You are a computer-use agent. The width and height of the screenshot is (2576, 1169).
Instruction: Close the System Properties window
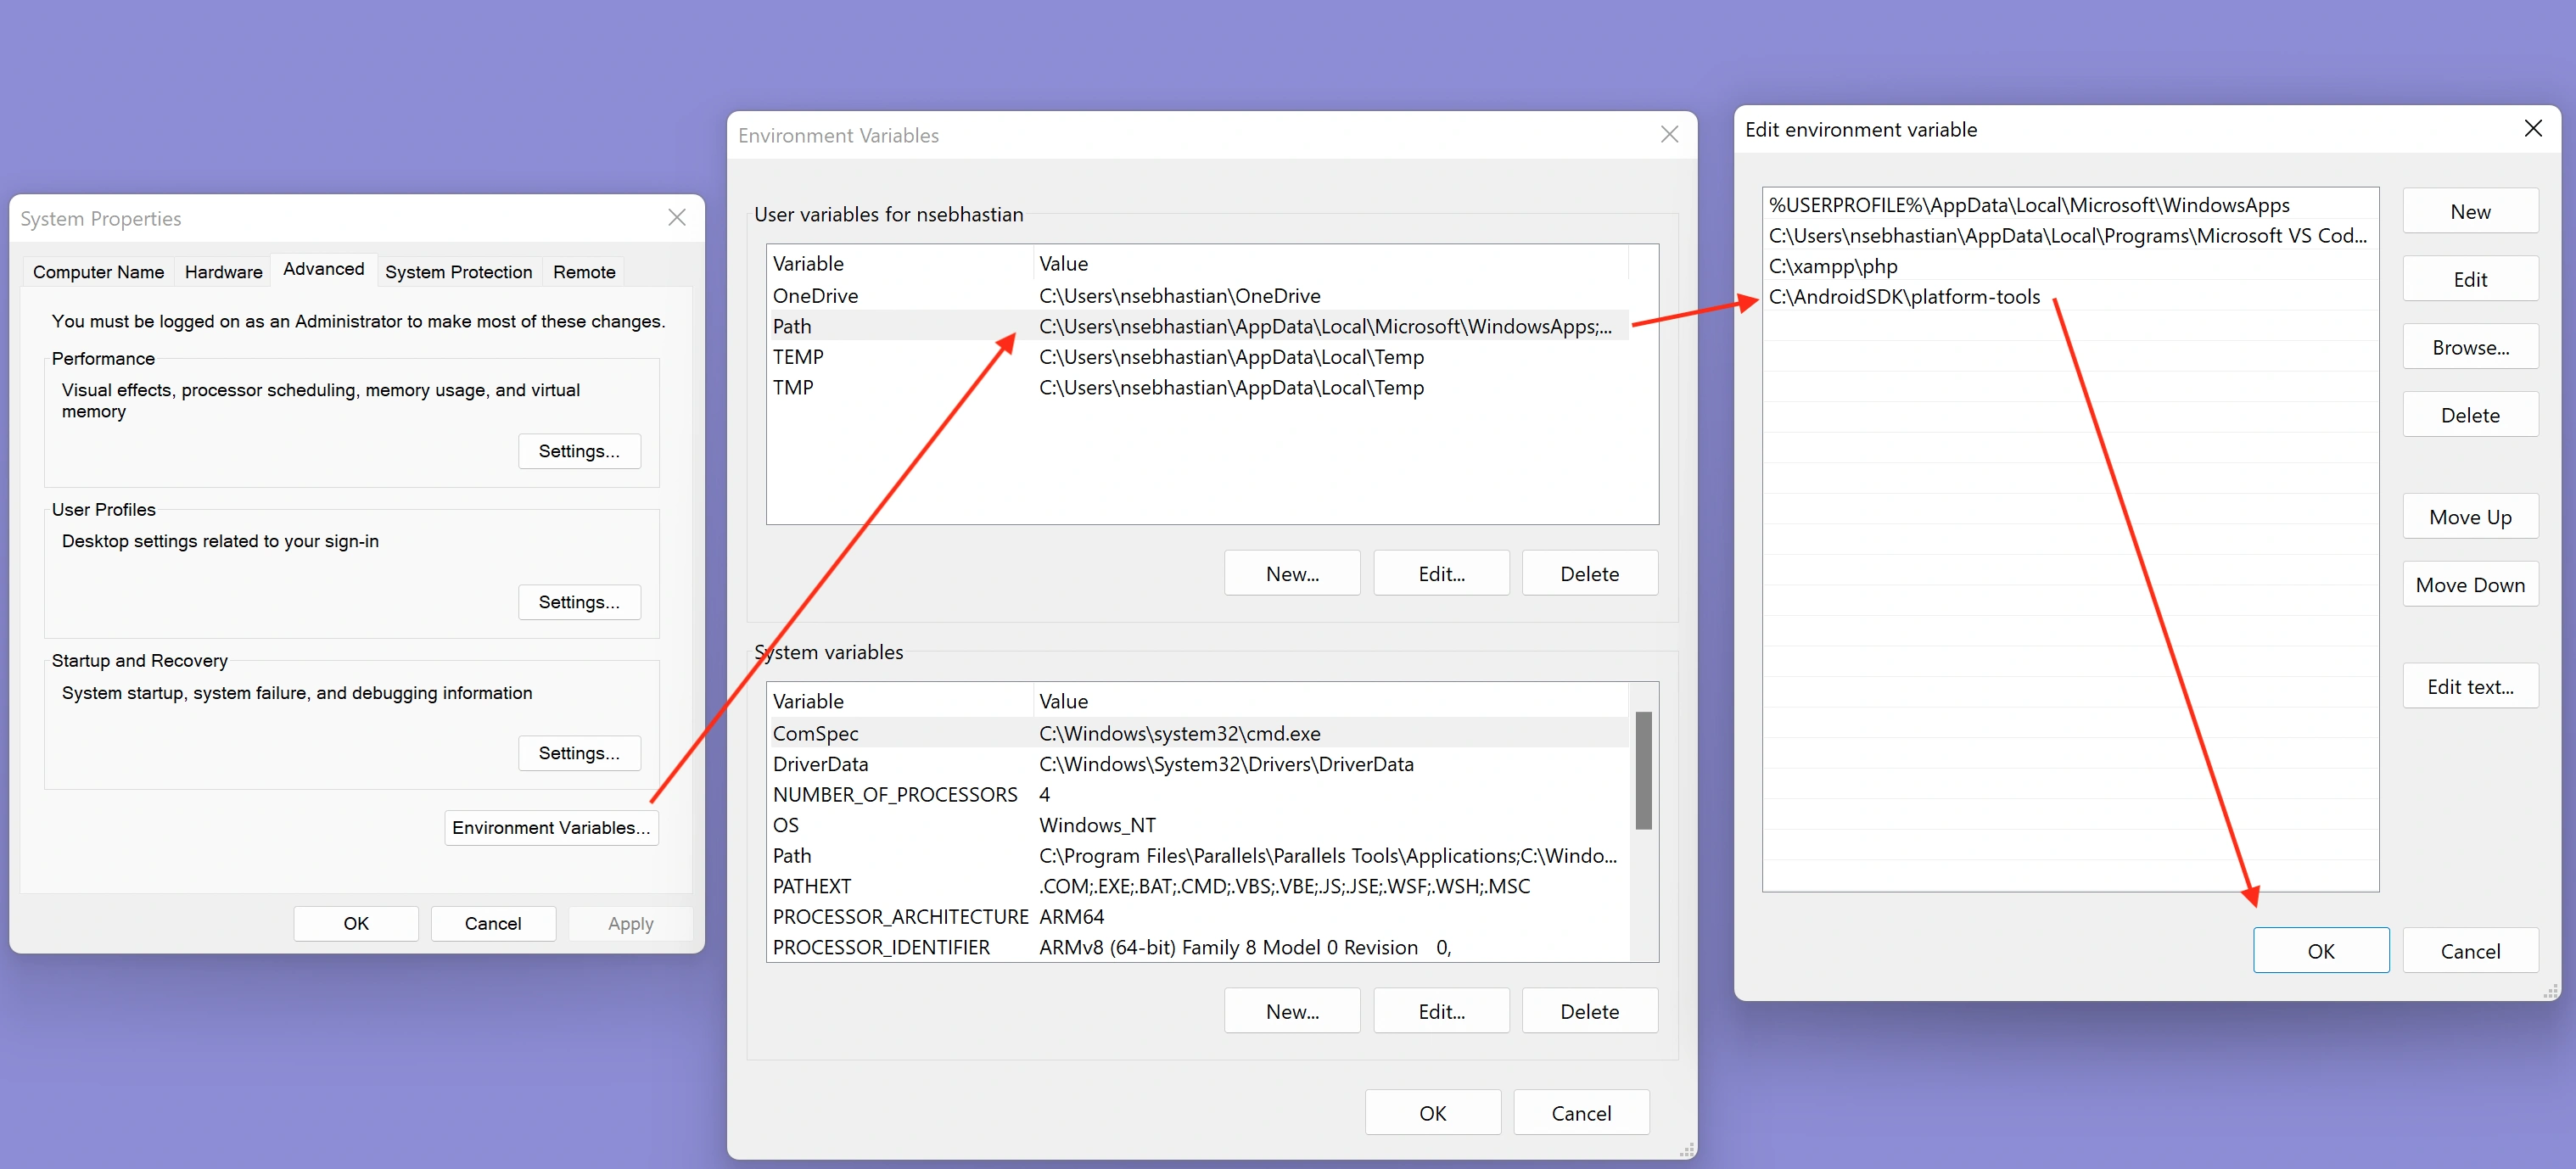(677, 218)
